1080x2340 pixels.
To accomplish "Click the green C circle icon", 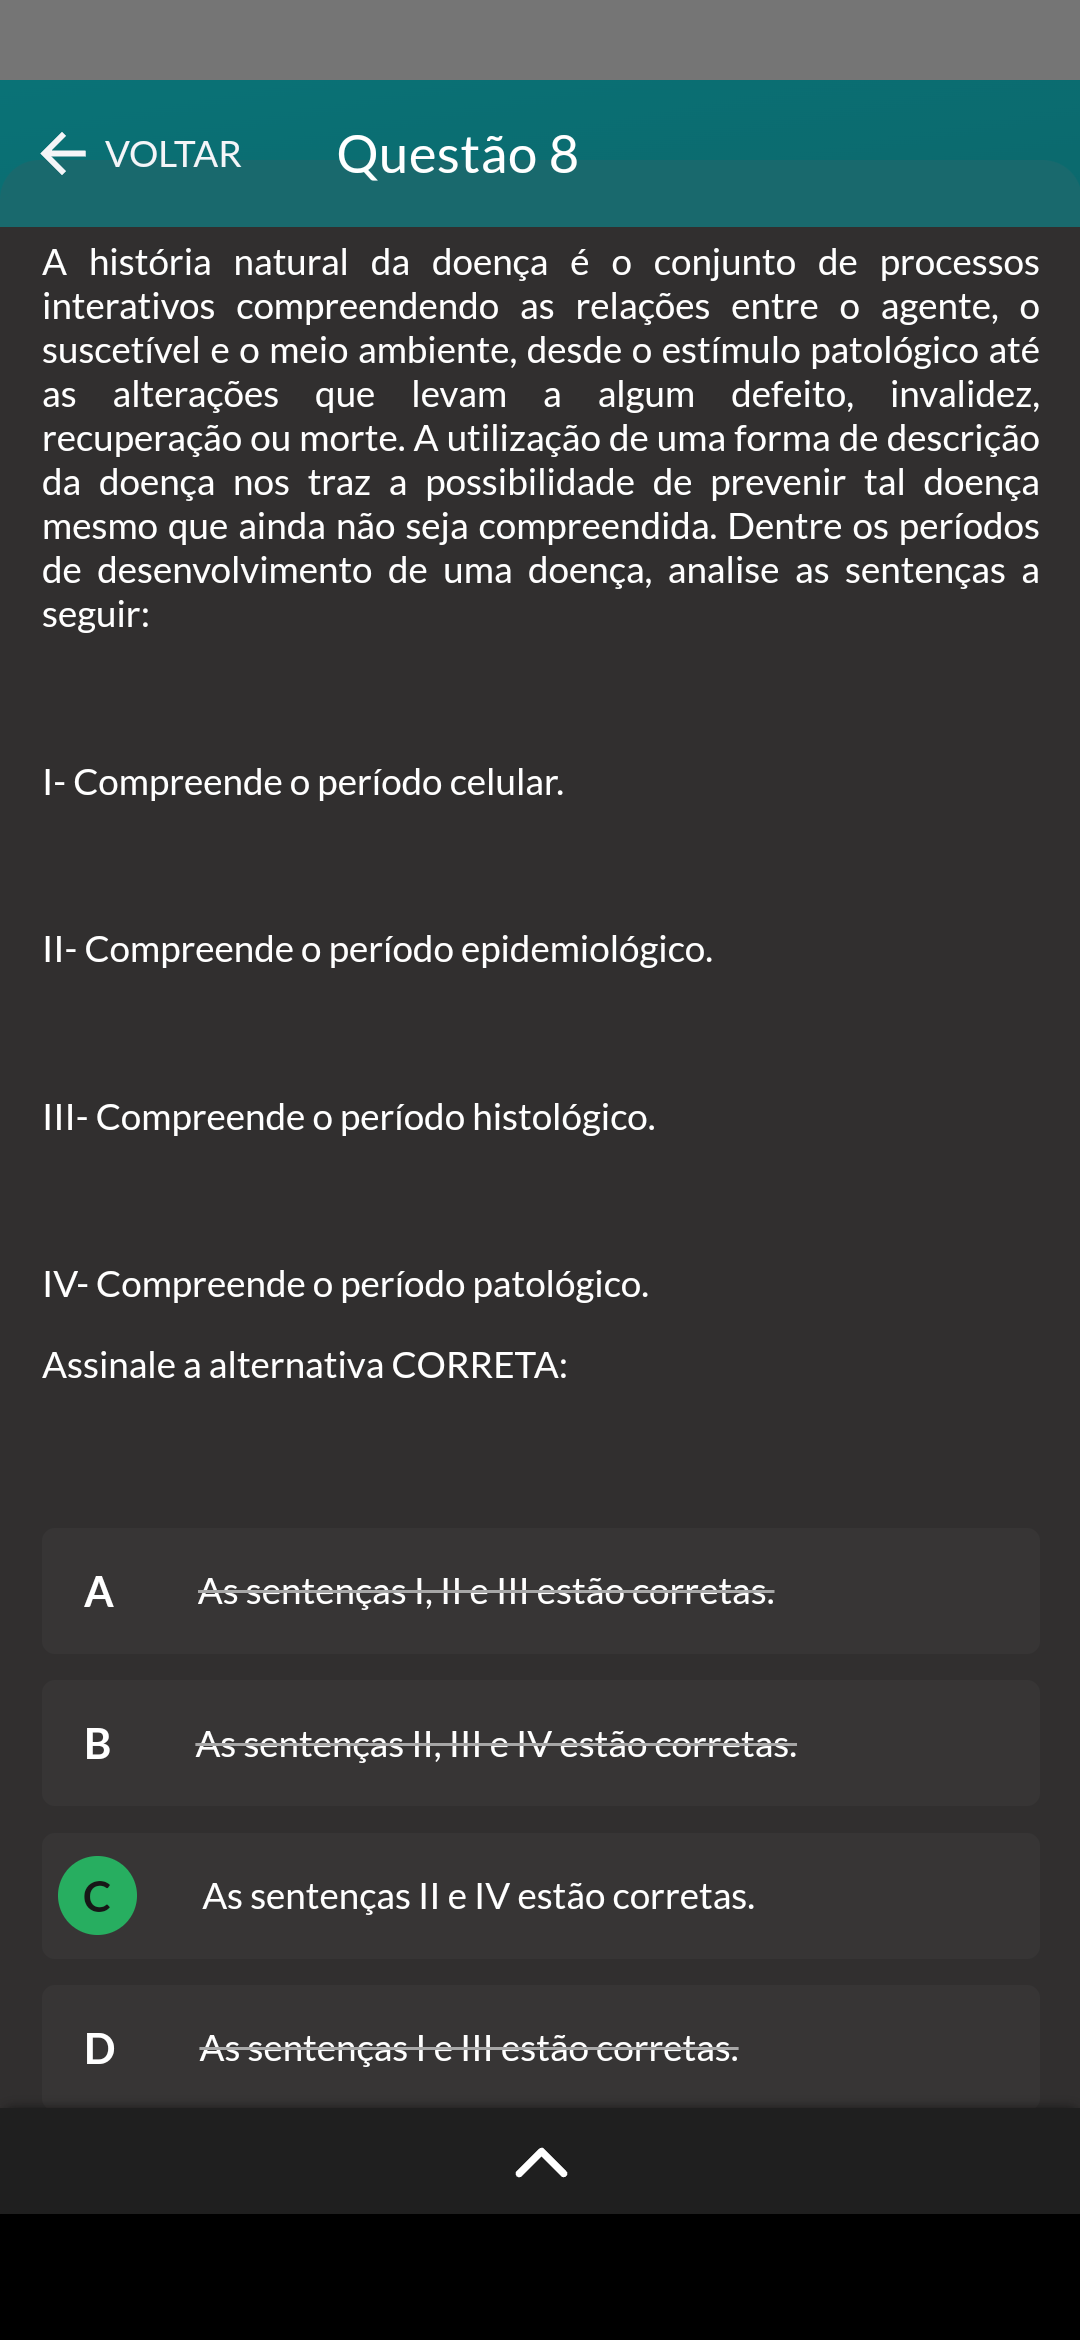I will tap(98, 1896).
